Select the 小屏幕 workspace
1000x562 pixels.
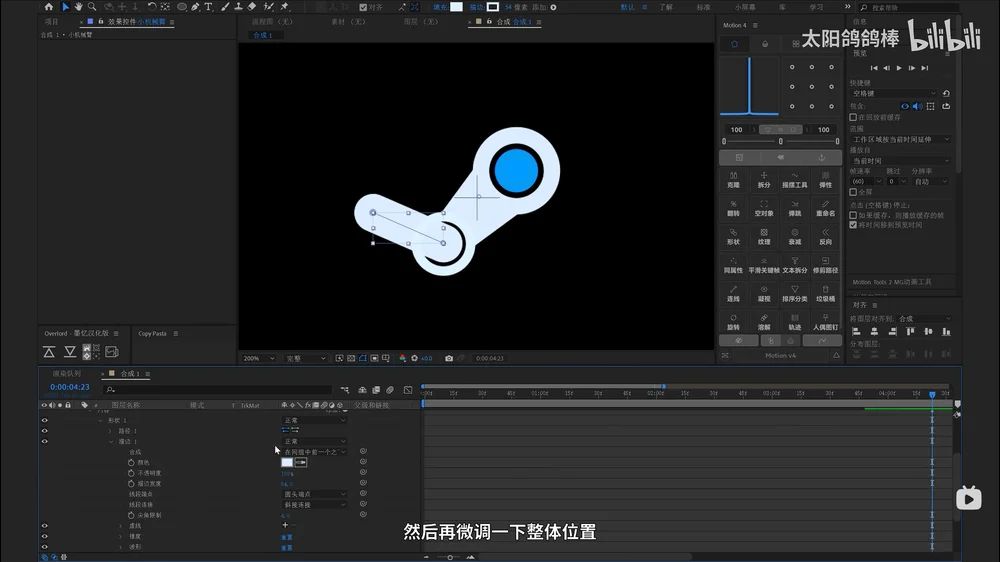pos(745,7)
